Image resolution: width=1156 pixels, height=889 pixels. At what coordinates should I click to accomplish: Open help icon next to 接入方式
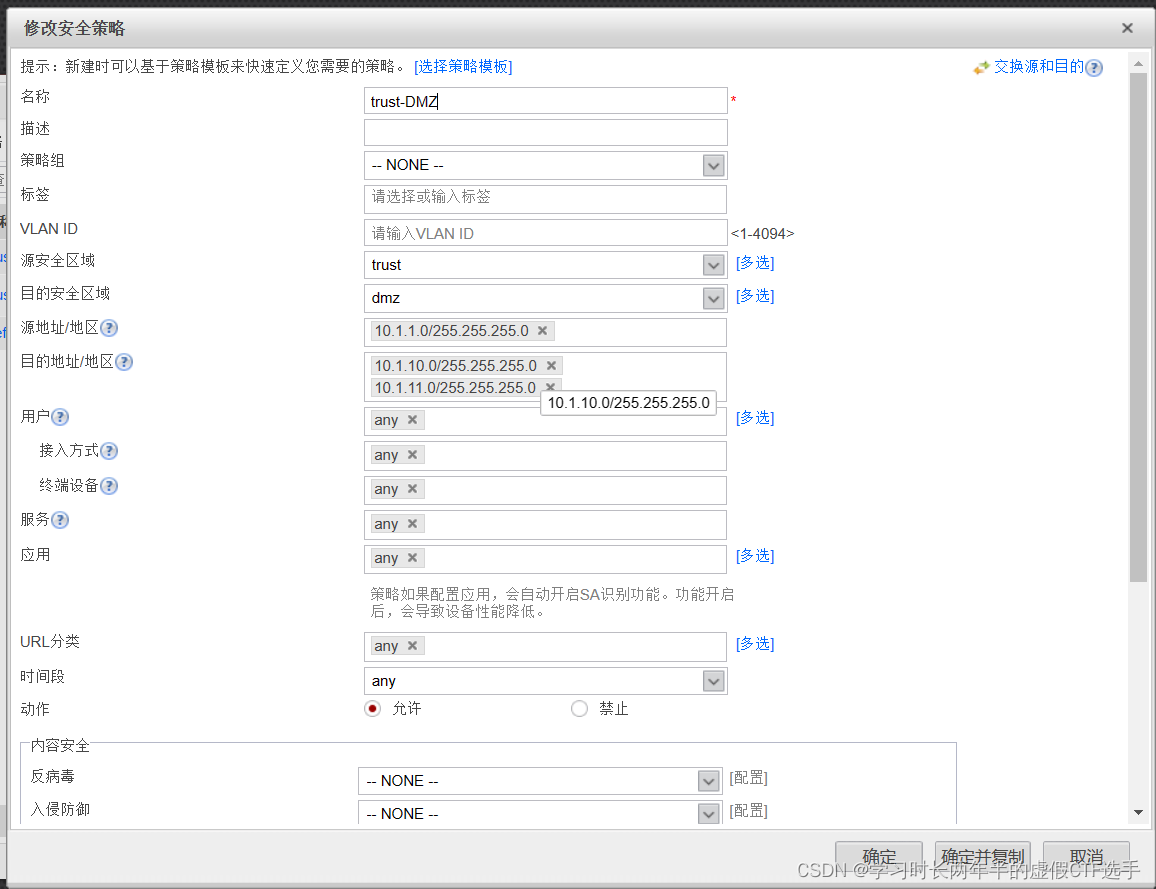coord(109,451)
